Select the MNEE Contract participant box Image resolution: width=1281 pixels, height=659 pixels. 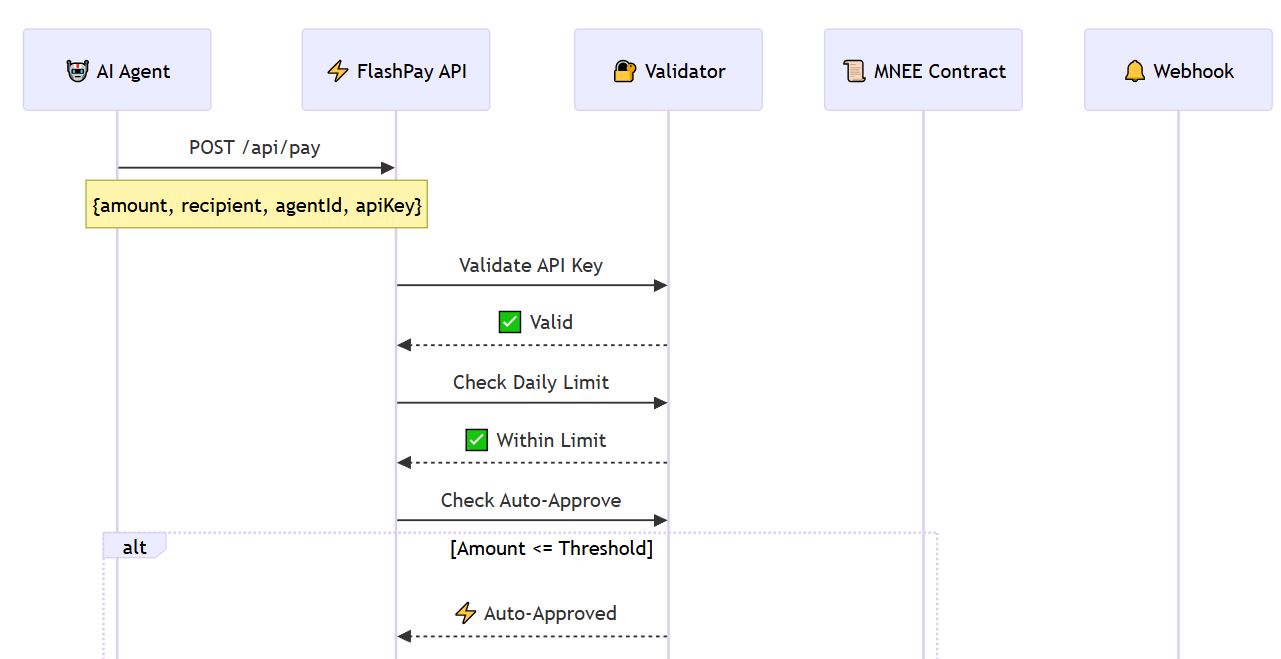(923, 69)
